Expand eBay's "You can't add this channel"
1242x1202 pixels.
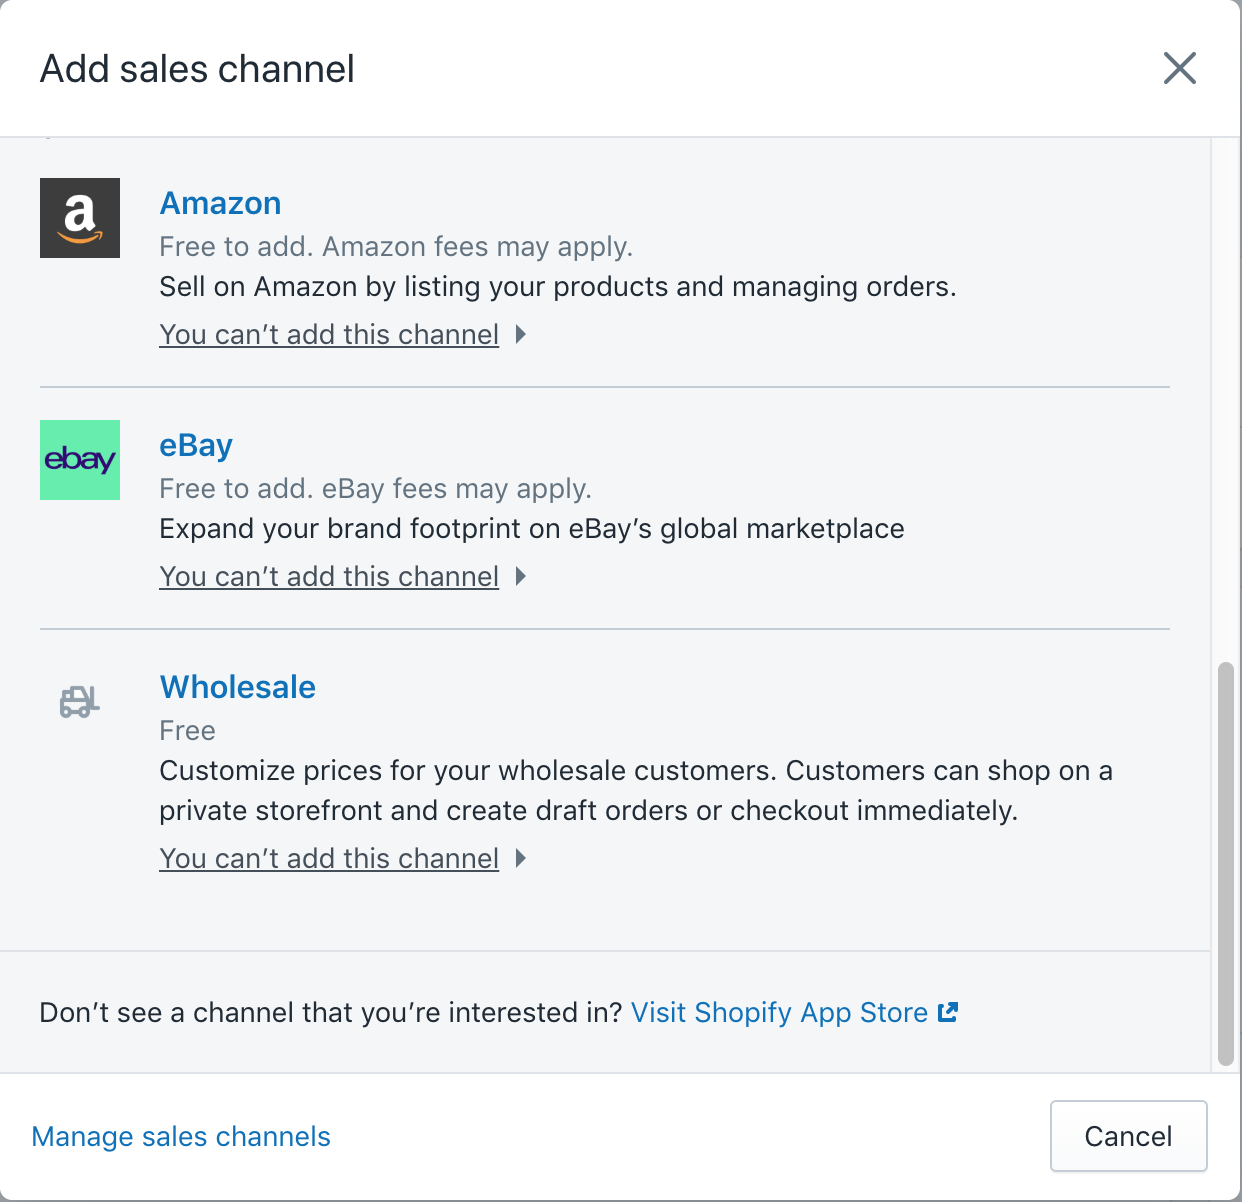pyautogui.click(x=329, y=576)
